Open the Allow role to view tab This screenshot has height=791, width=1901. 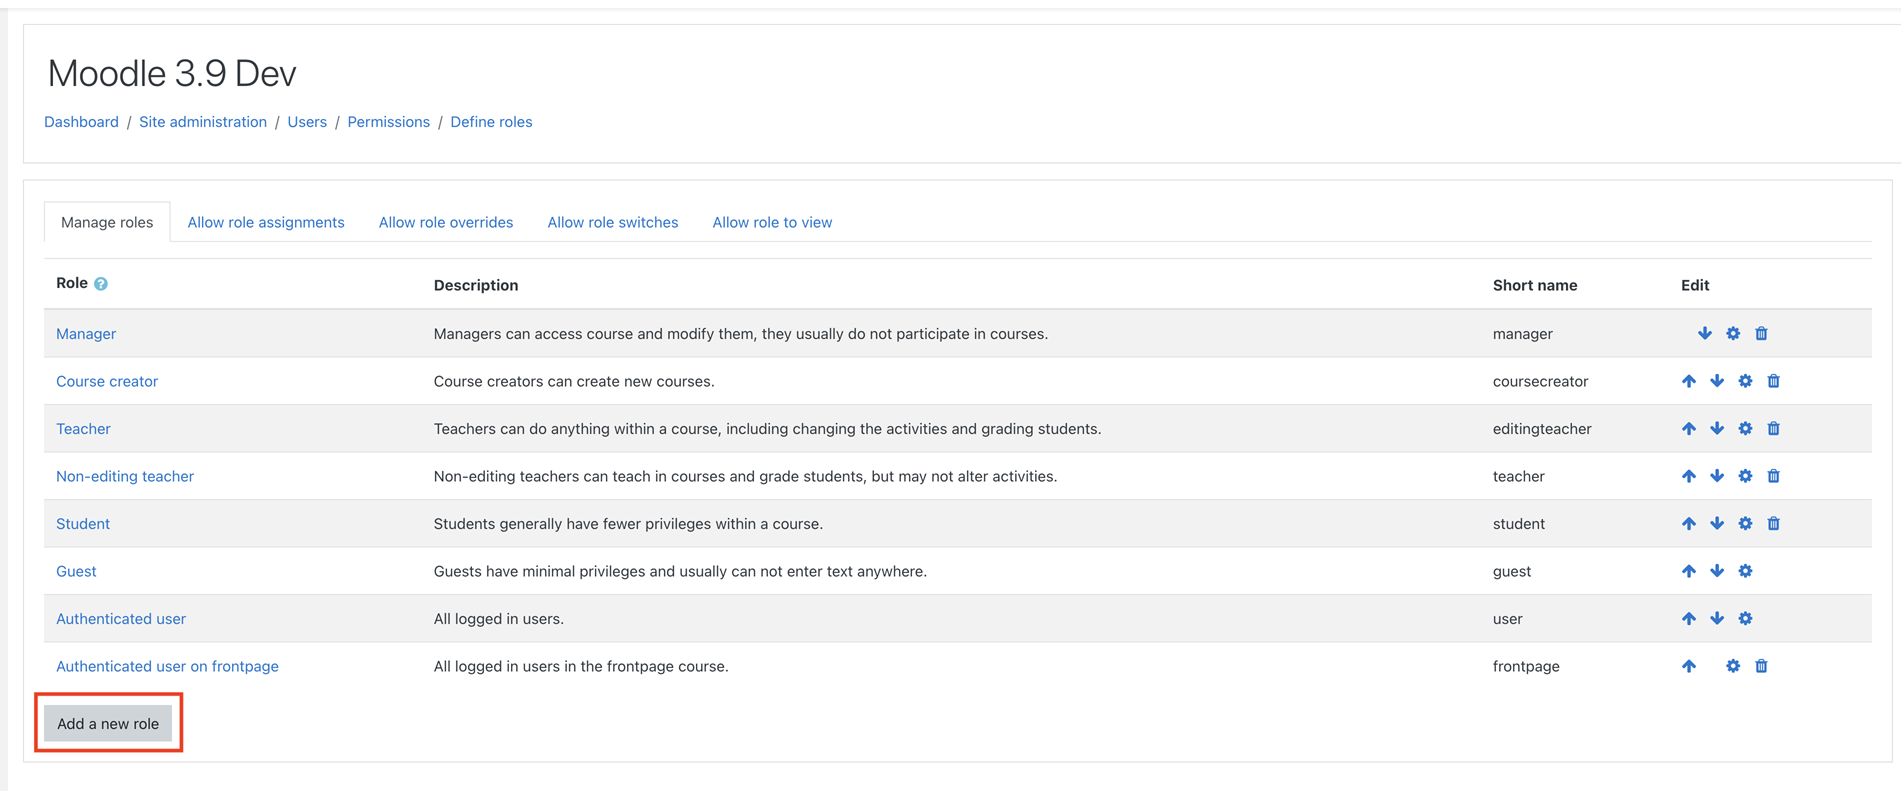(772, 222)
